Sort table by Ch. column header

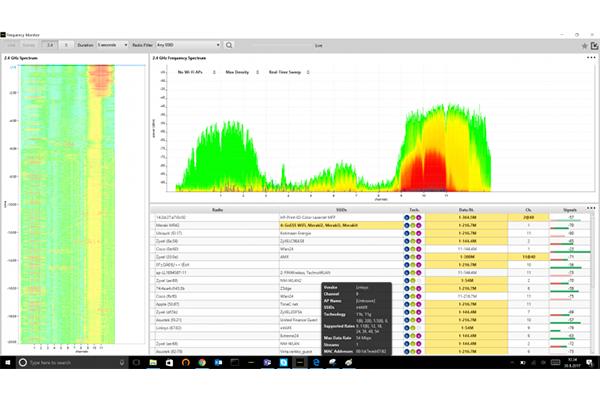(528, 210)
